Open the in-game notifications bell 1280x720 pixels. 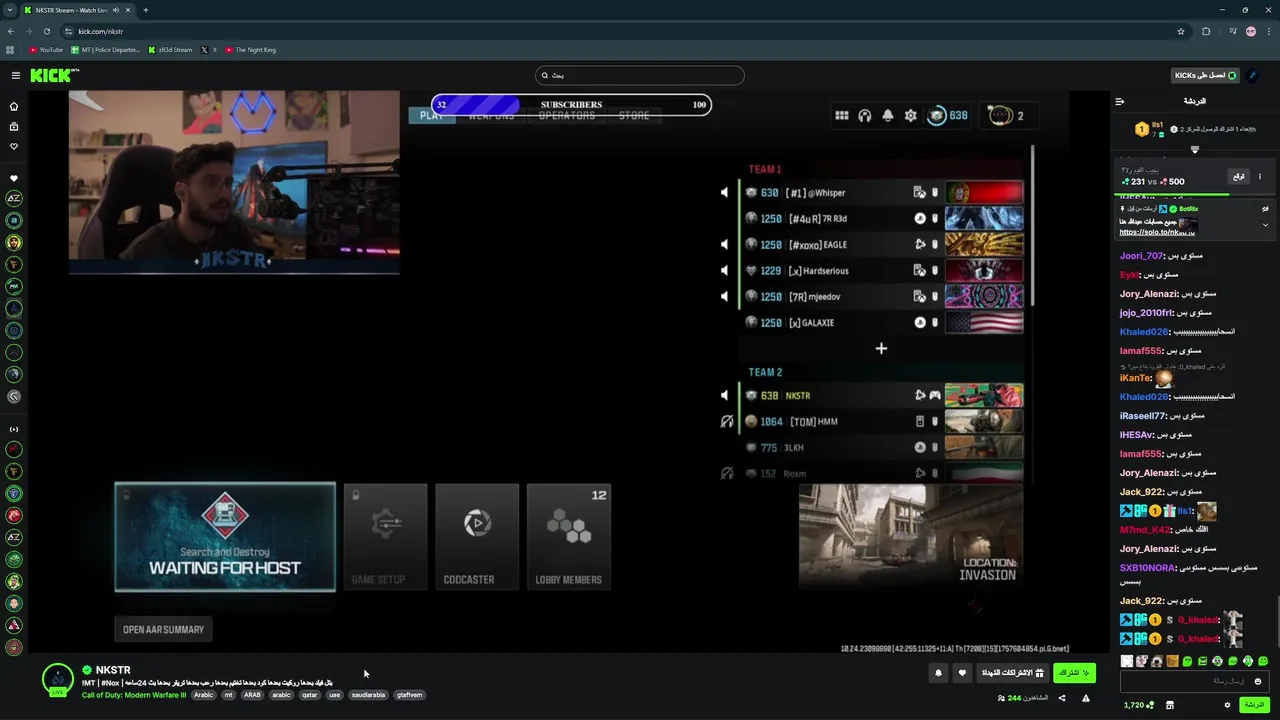tap(888, 116)
